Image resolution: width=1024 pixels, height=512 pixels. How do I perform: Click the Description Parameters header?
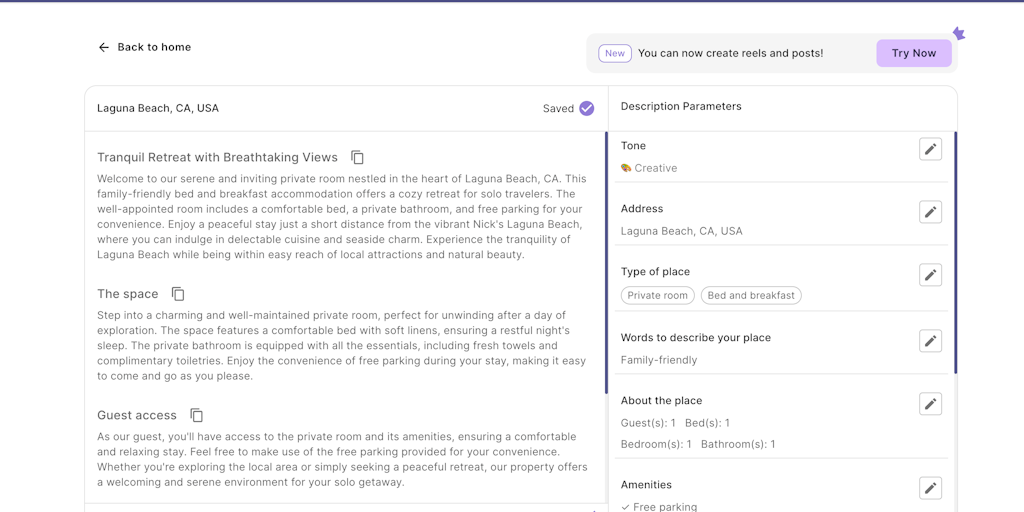click(681, 106)
